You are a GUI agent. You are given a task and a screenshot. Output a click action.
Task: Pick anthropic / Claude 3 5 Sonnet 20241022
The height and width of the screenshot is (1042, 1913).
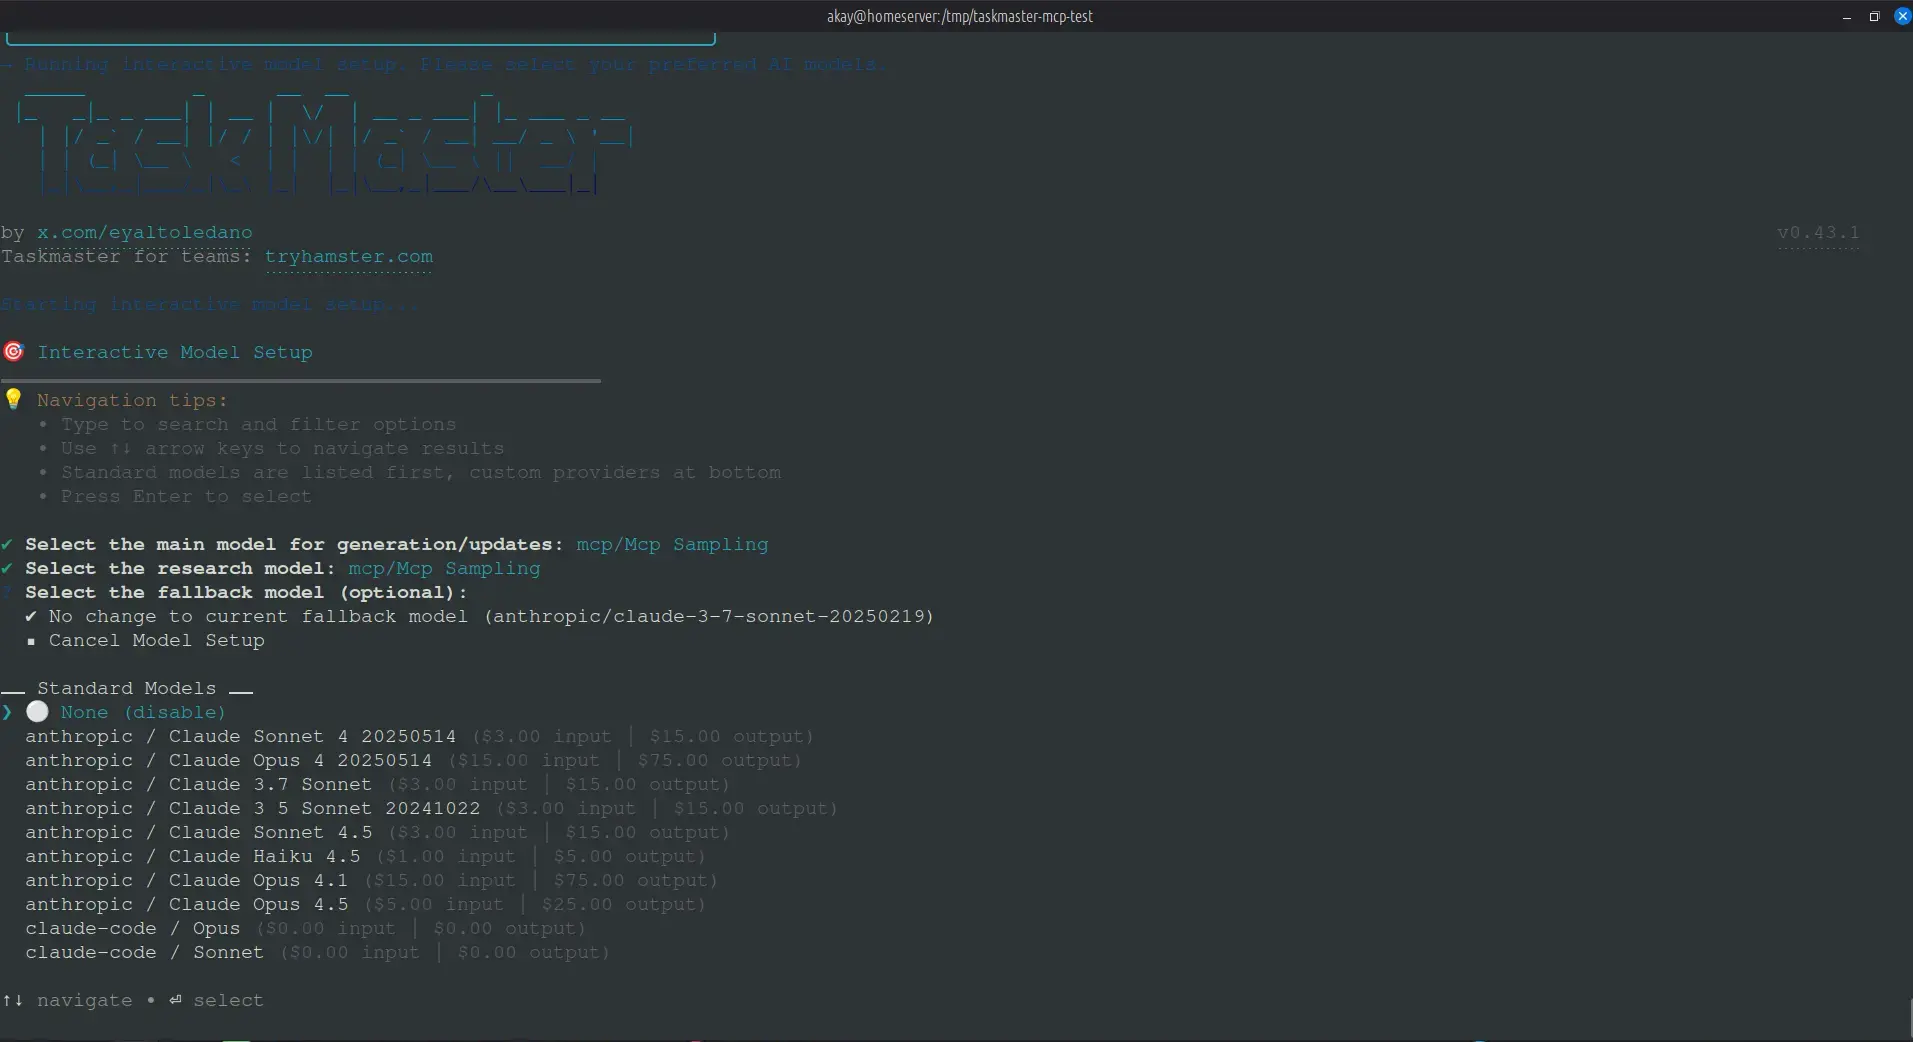click(431, 808)
